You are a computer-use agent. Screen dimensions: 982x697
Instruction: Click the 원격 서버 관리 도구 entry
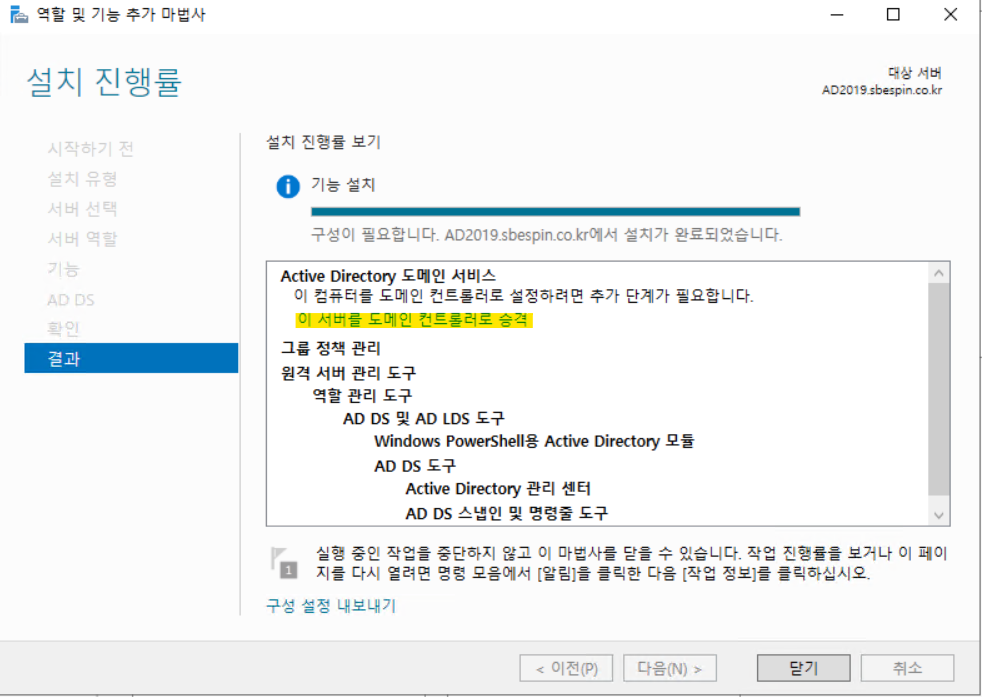tap(348, 373)
